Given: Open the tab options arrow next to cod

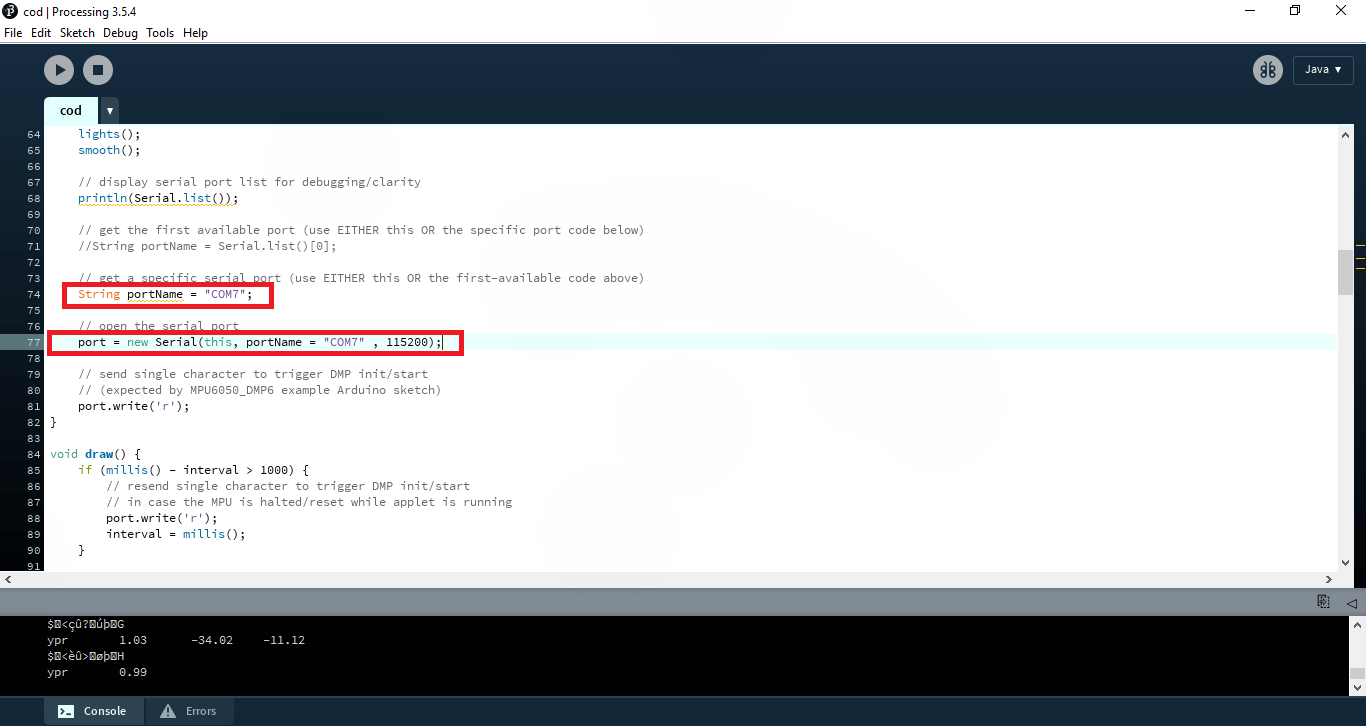Looking at the screenshot, I should [x=109, y=111].
